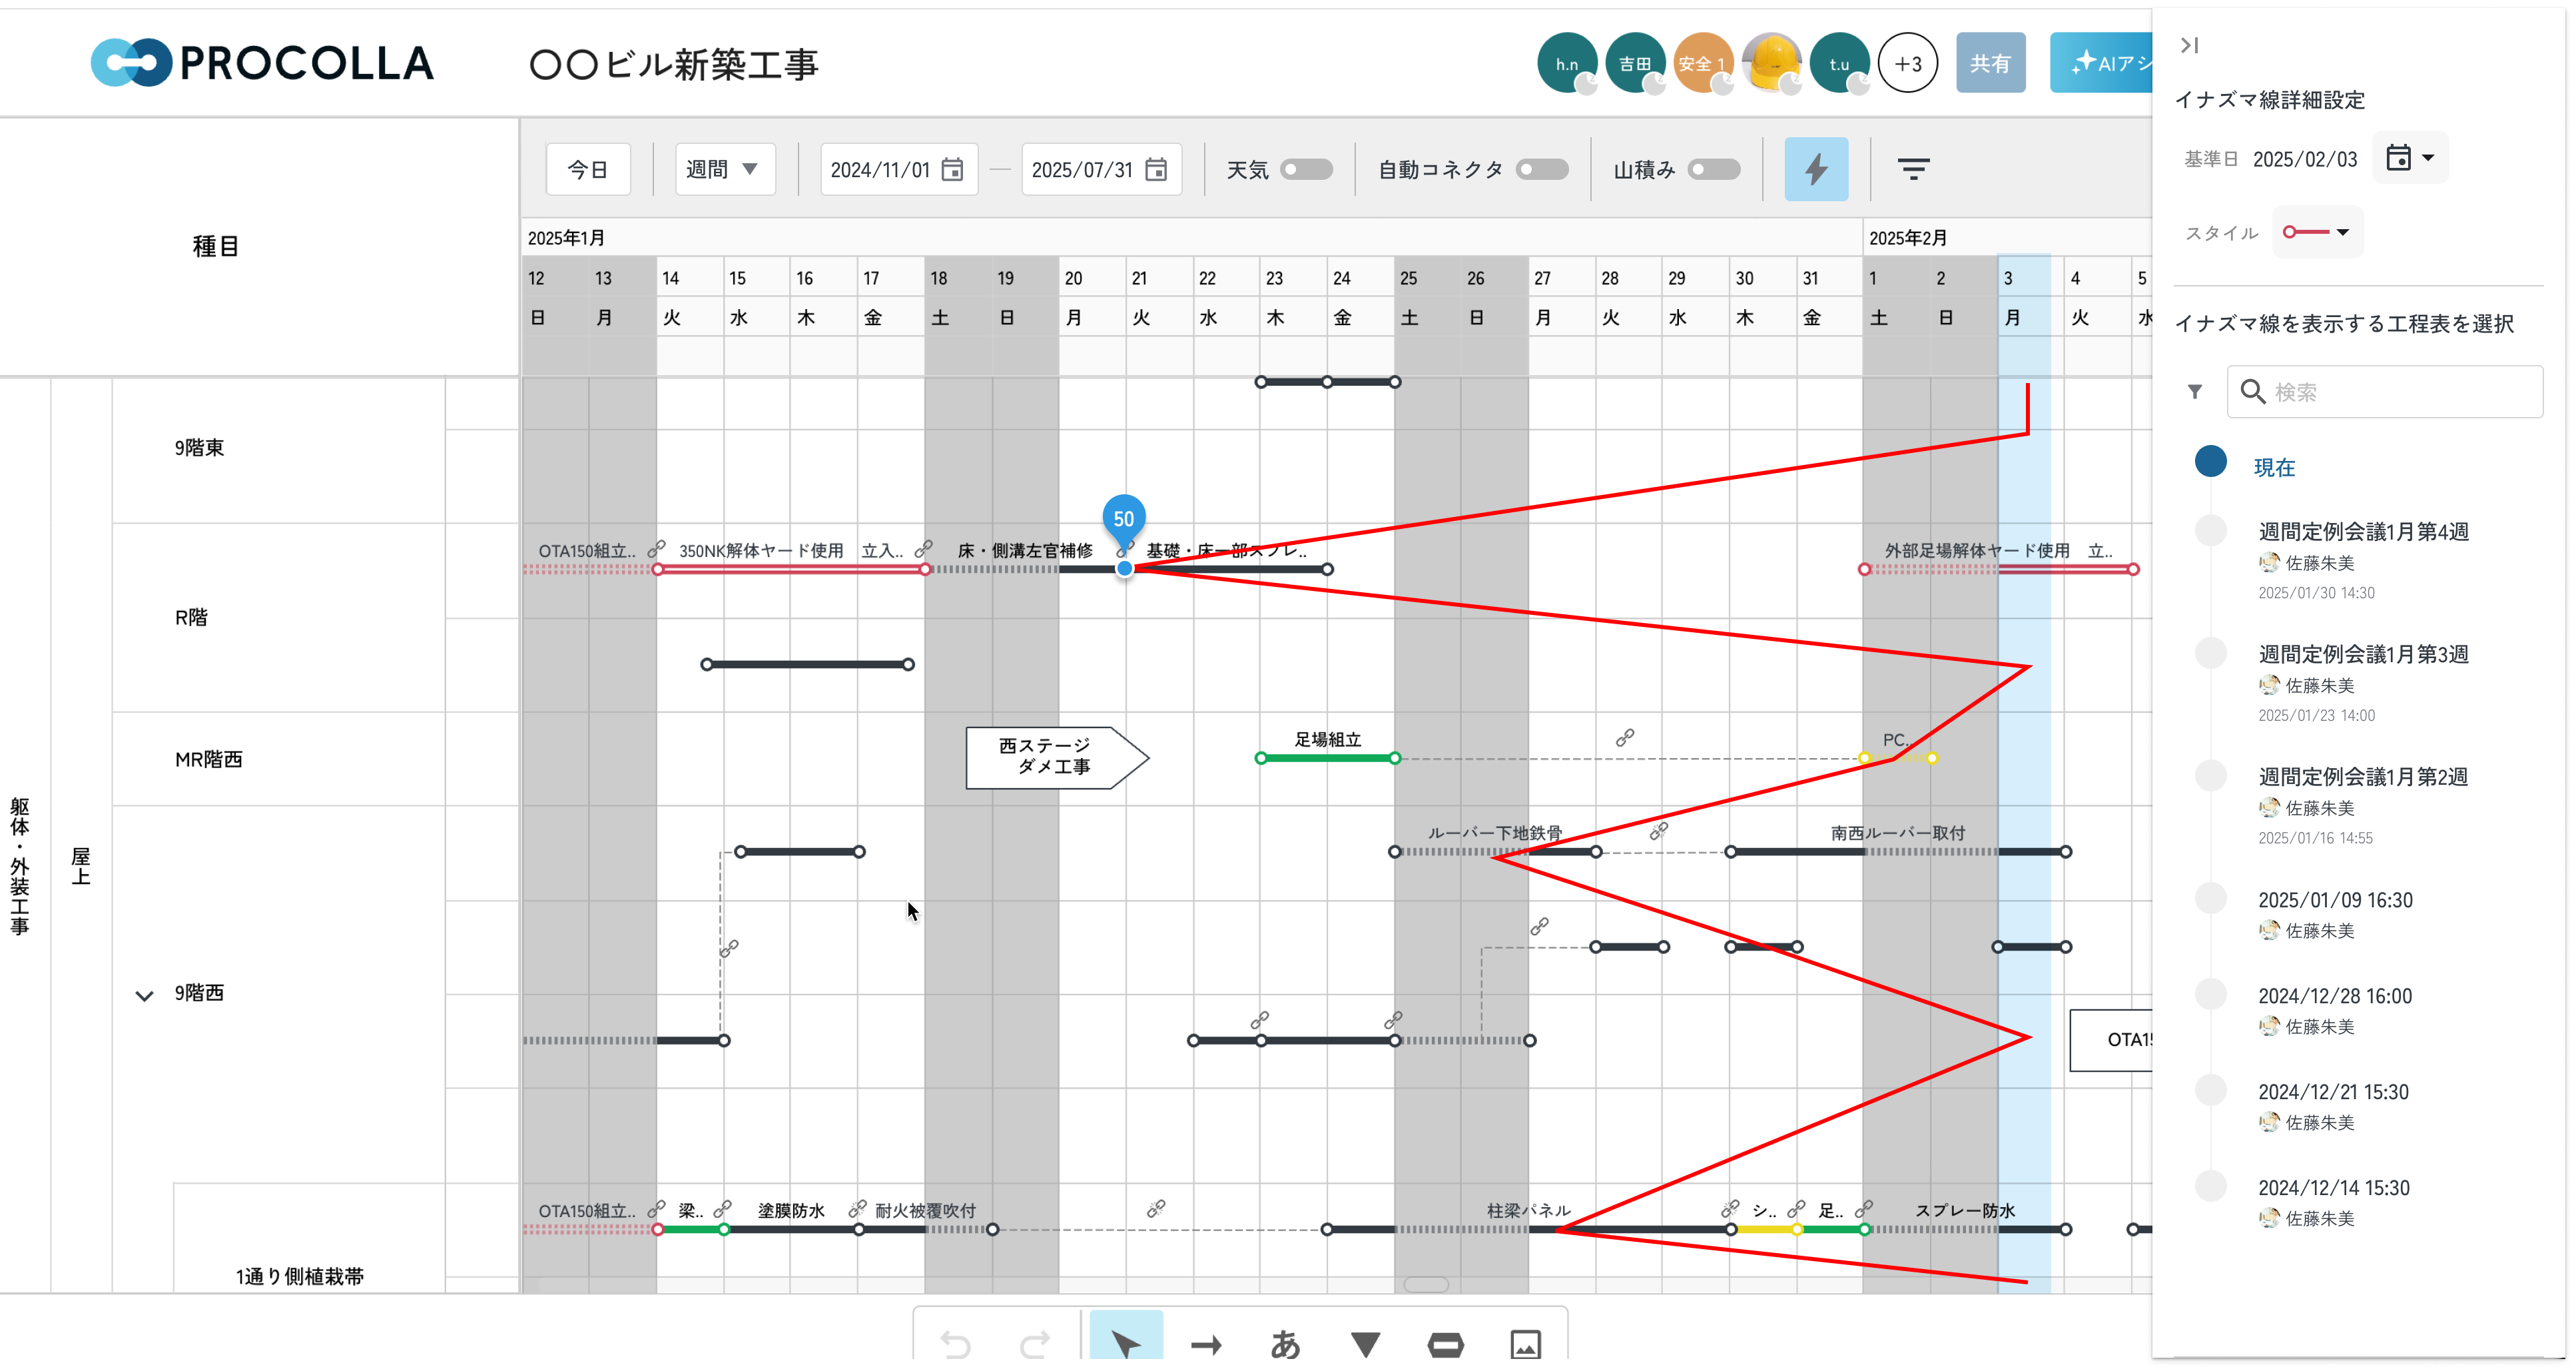Select the hexagon bar tool

point(1446,1343)
